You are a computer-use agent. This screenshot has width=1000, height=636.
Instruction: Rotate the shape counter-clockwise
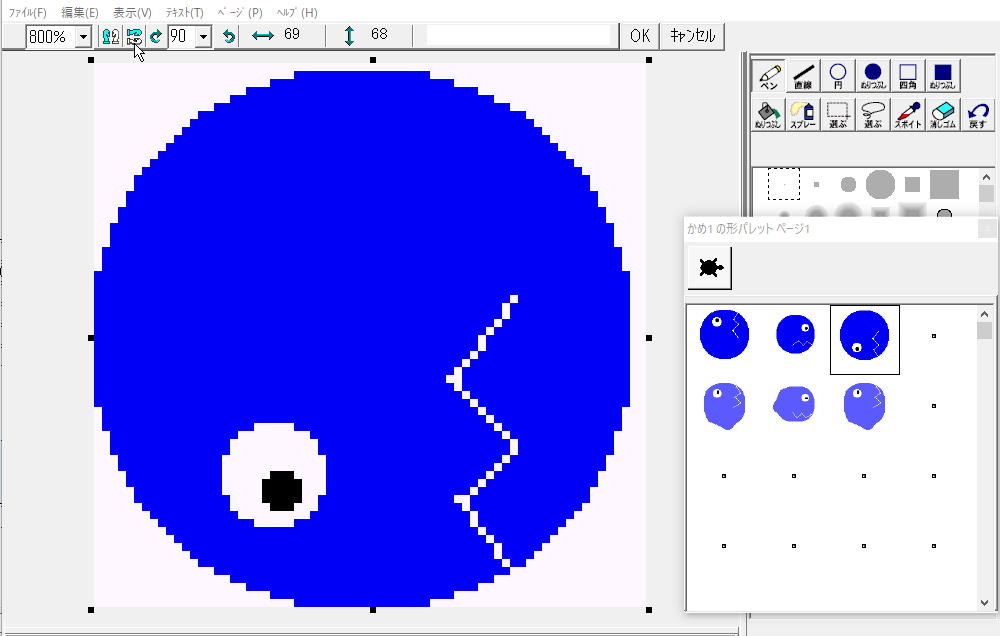point(228,36)
